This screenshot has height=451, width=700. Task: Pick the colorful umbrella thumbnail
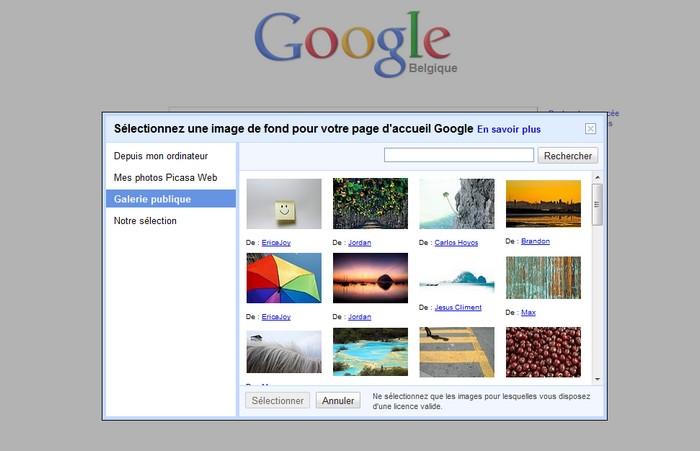[284, 278]
